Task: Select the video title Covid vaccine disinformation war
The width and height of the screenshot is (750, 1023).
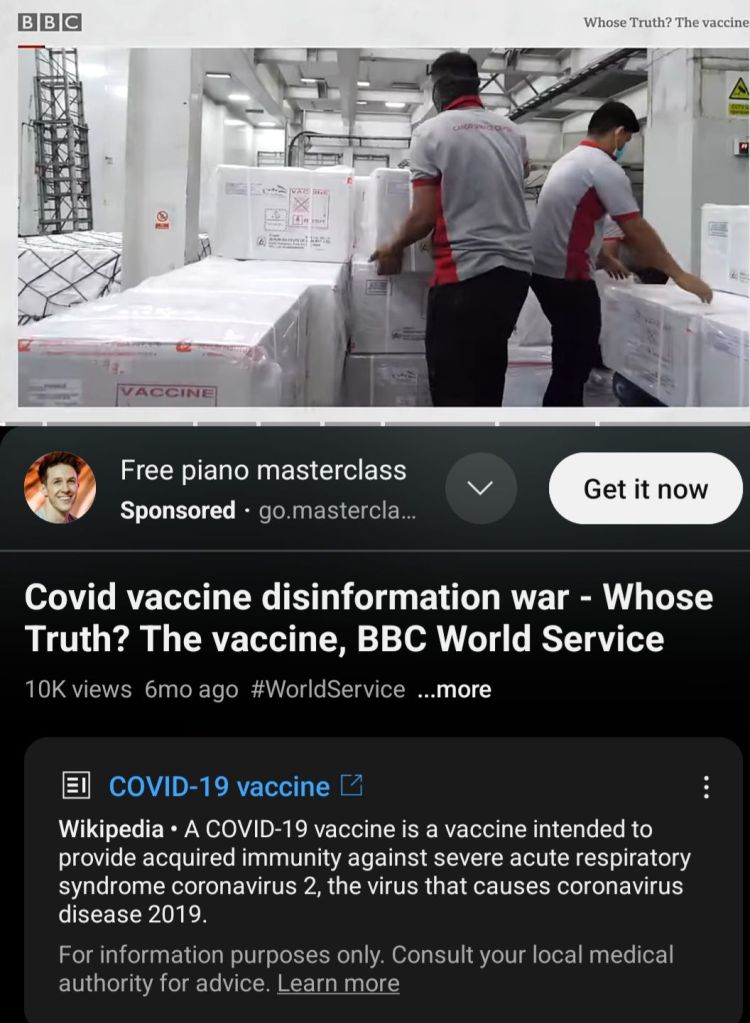Action: (368, 617)
